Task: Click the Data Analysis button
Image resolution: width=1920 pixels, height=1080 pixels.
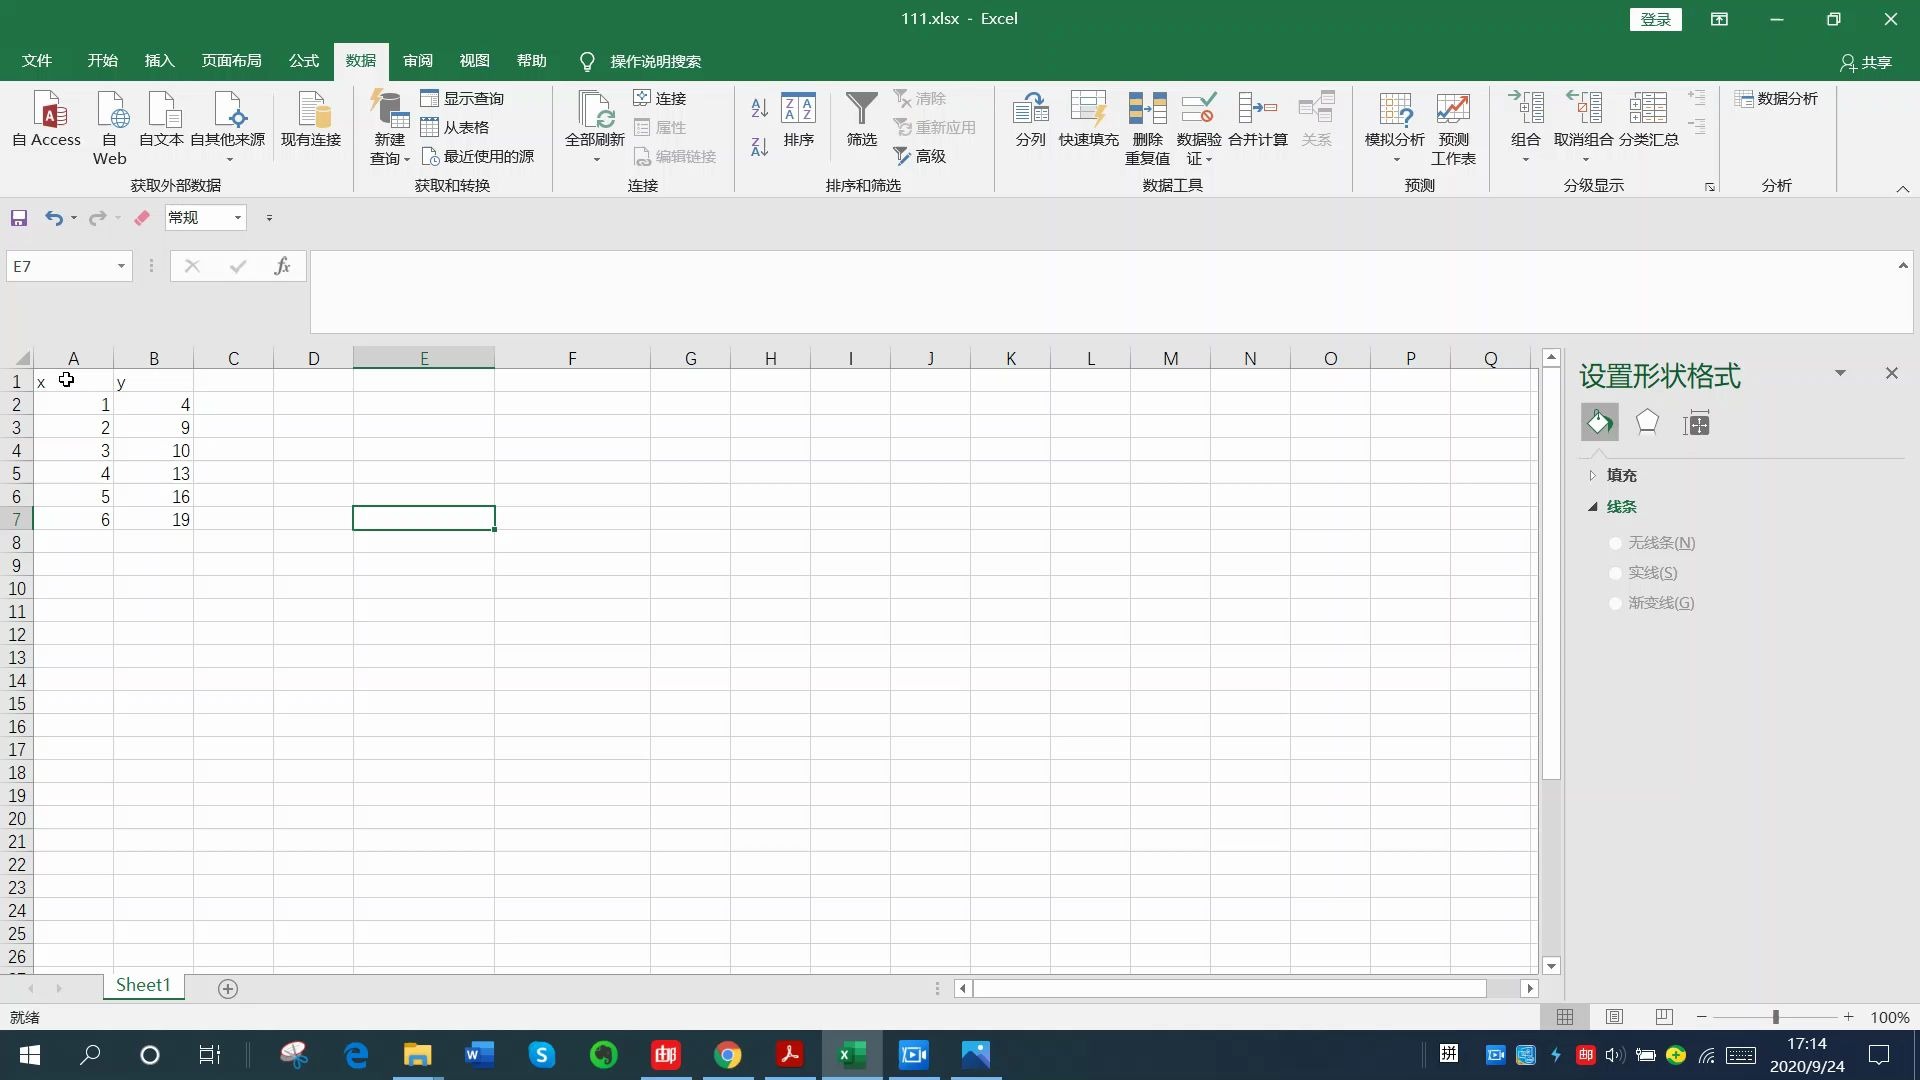Action: [1776, 98]
